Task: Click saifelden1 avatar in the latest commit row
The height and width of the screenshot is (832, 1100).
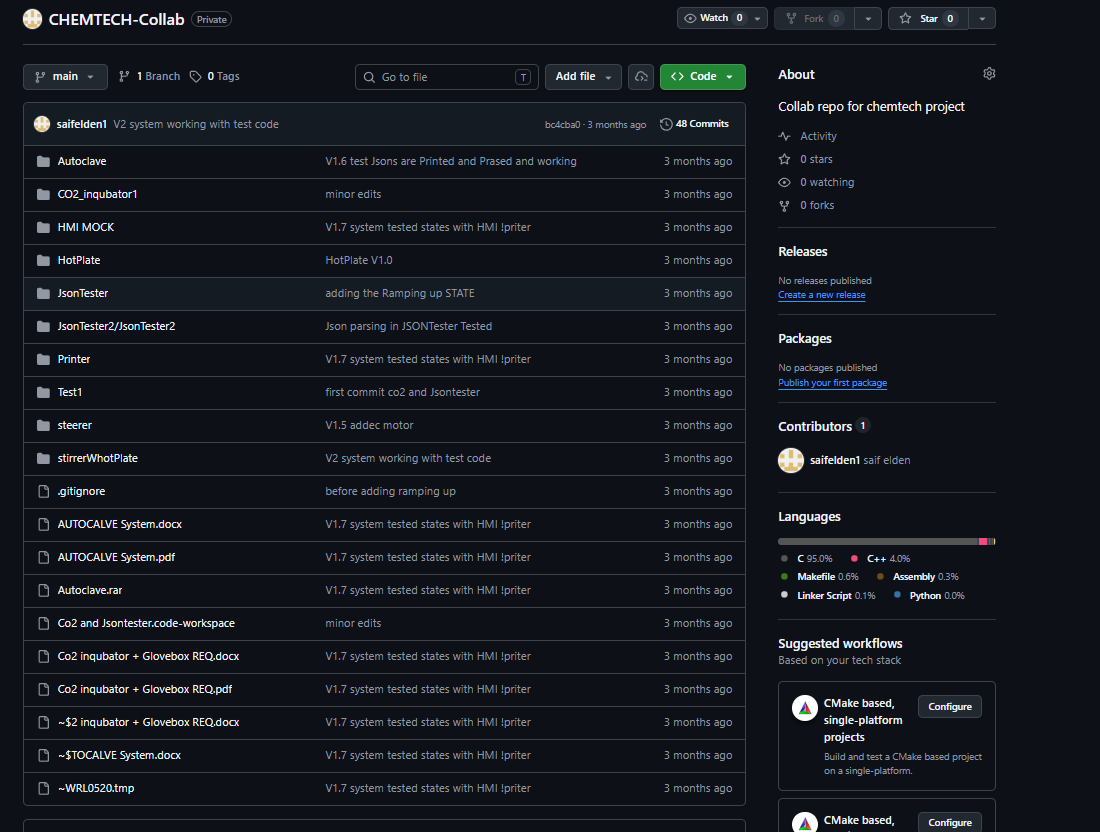Action: coord(42,124)
